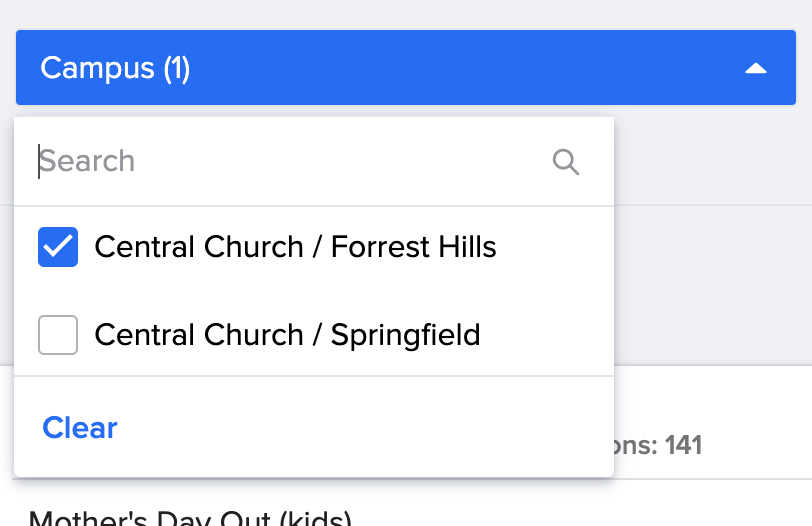Check the Central Church / Springfield checkbox
812x526 pixels.
(58, 334)
